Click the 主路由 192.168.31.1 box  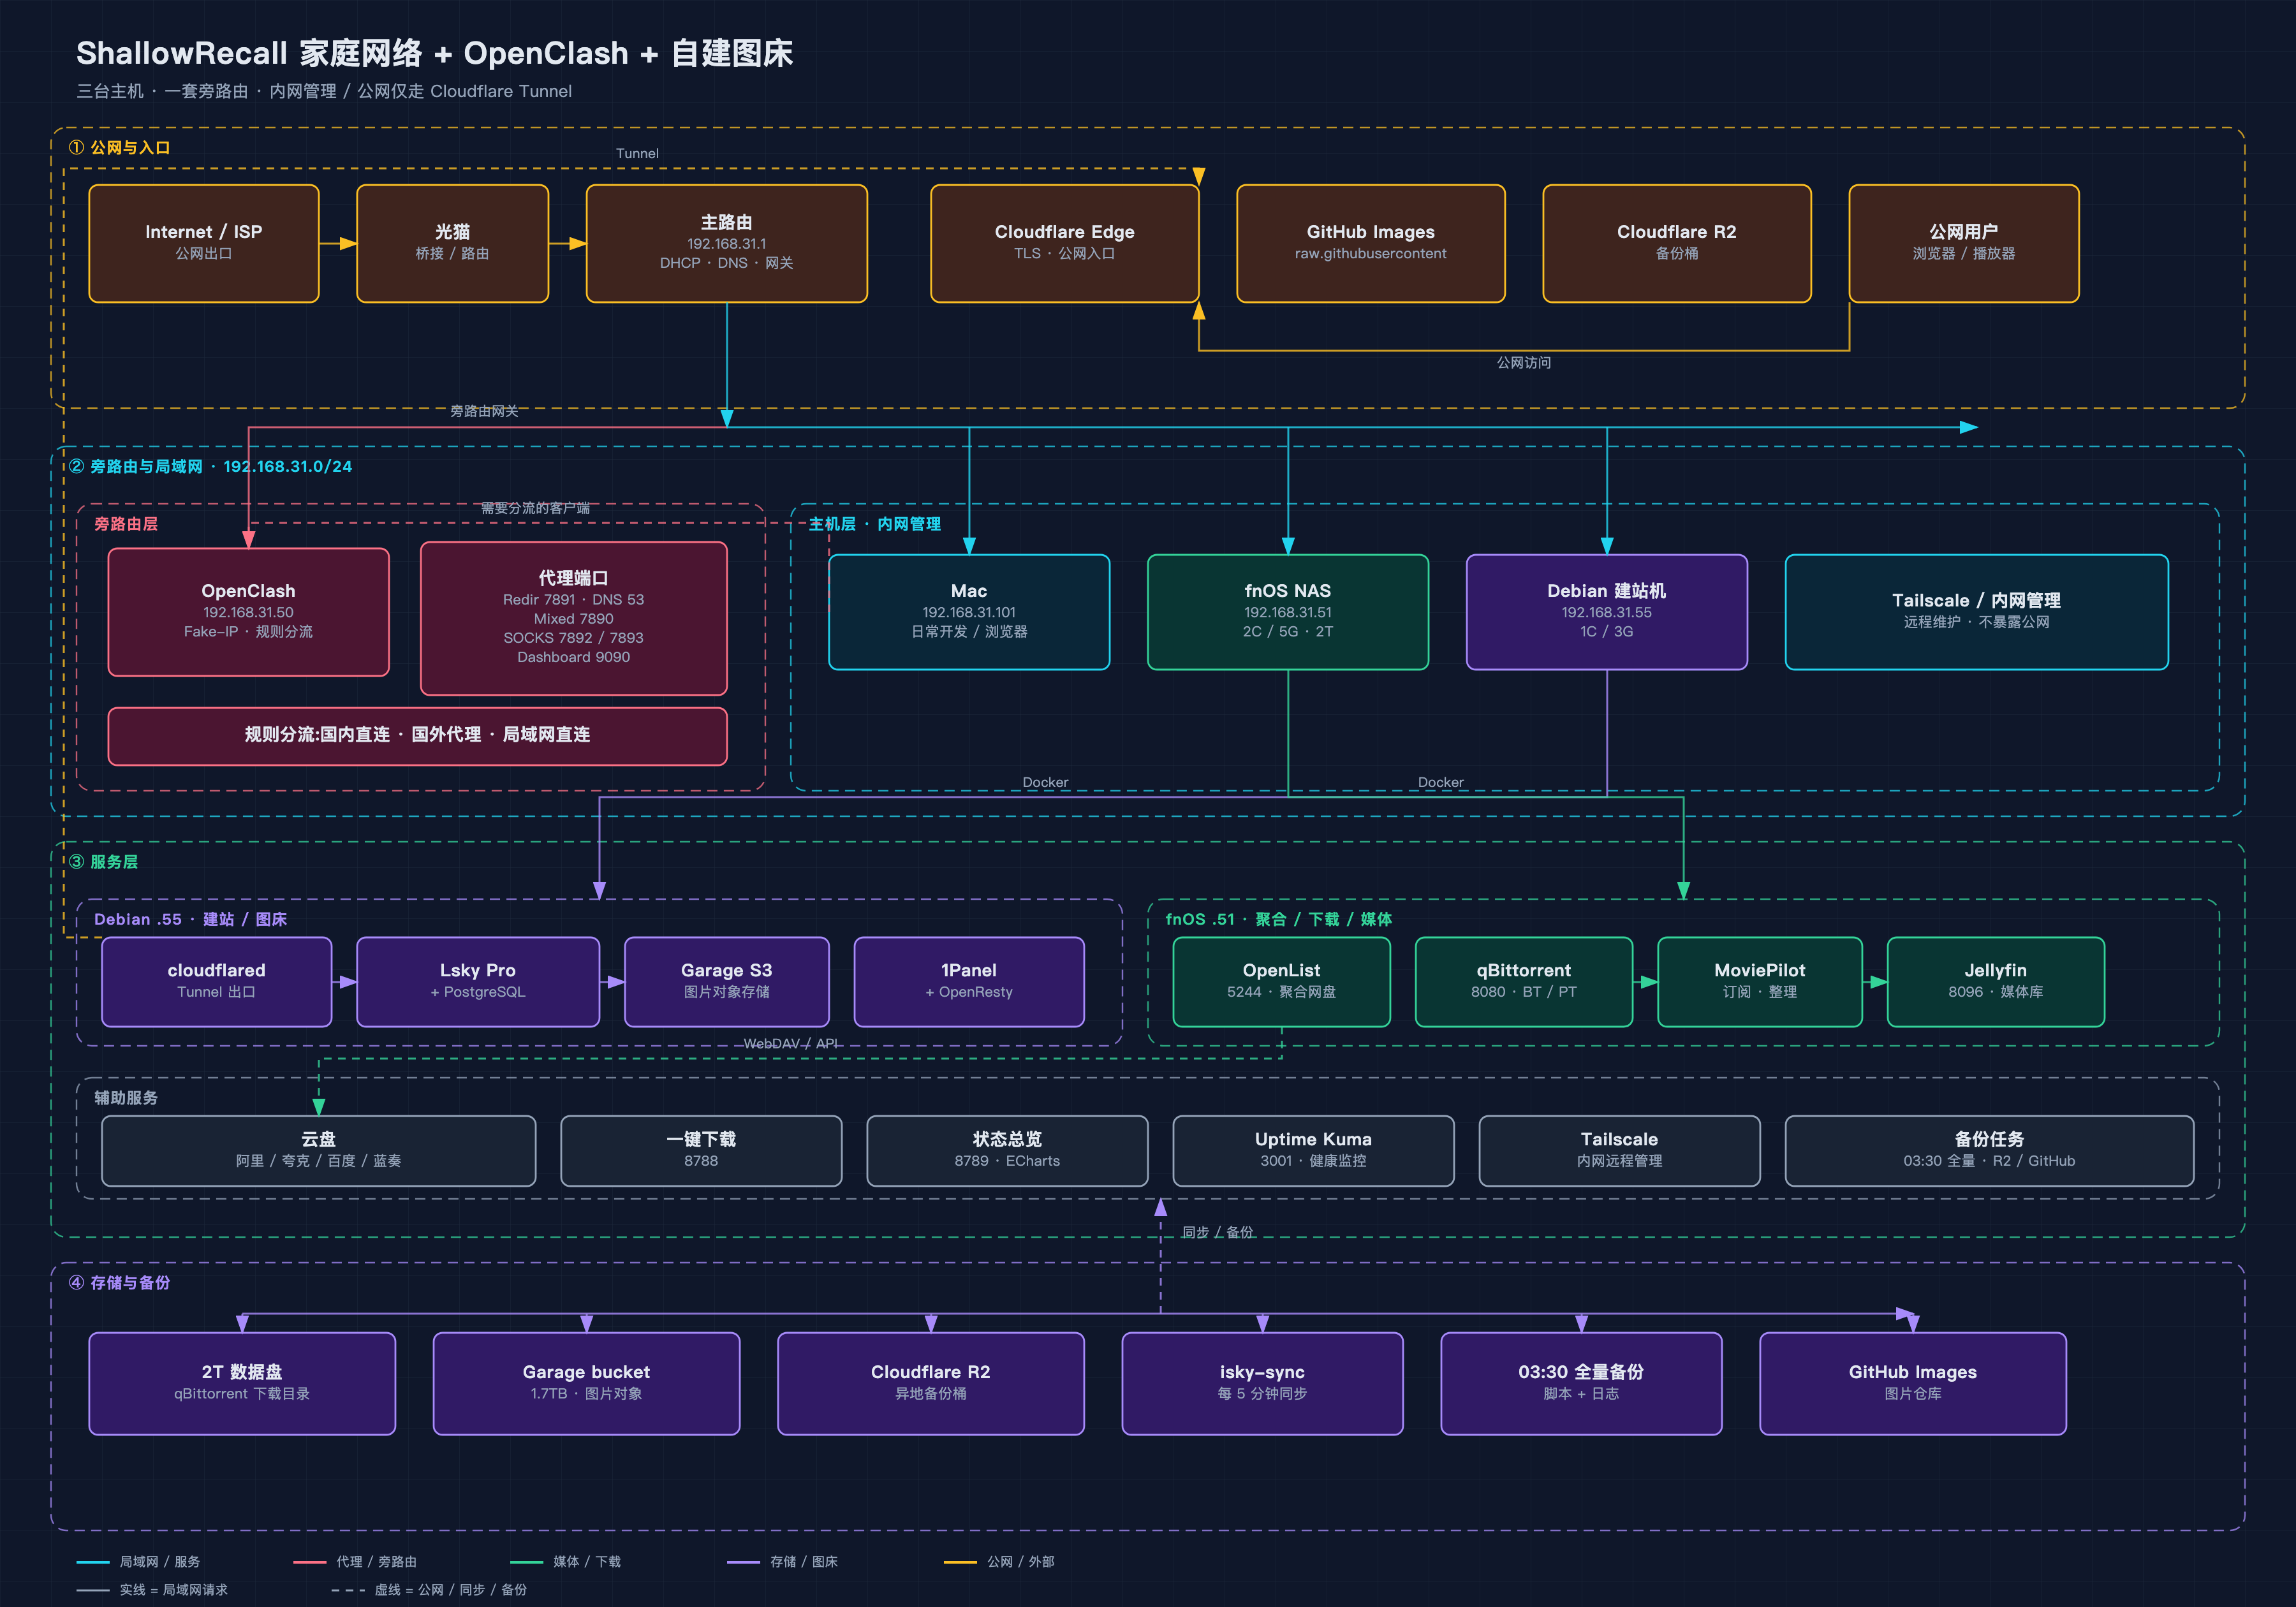point(726,243)
